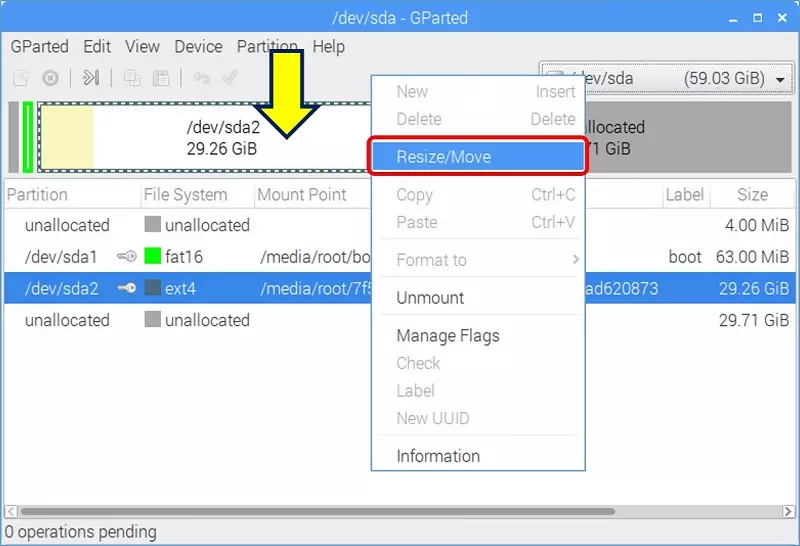The width and height of the screenshot is (800, 546).
Task: Click the Delete partition toolbar icon
Action: 50,78
